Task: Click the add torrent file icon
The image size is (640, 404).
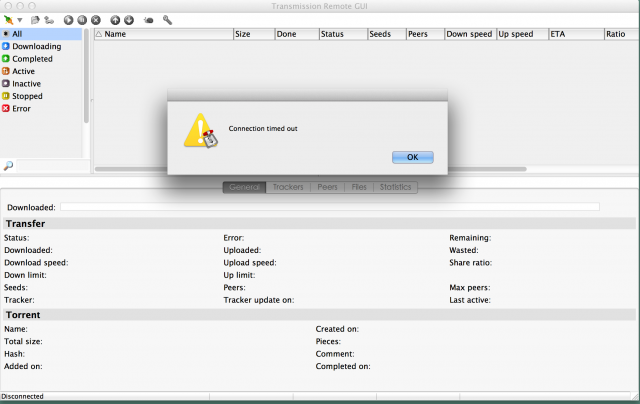Action: [x=36, y=20]
